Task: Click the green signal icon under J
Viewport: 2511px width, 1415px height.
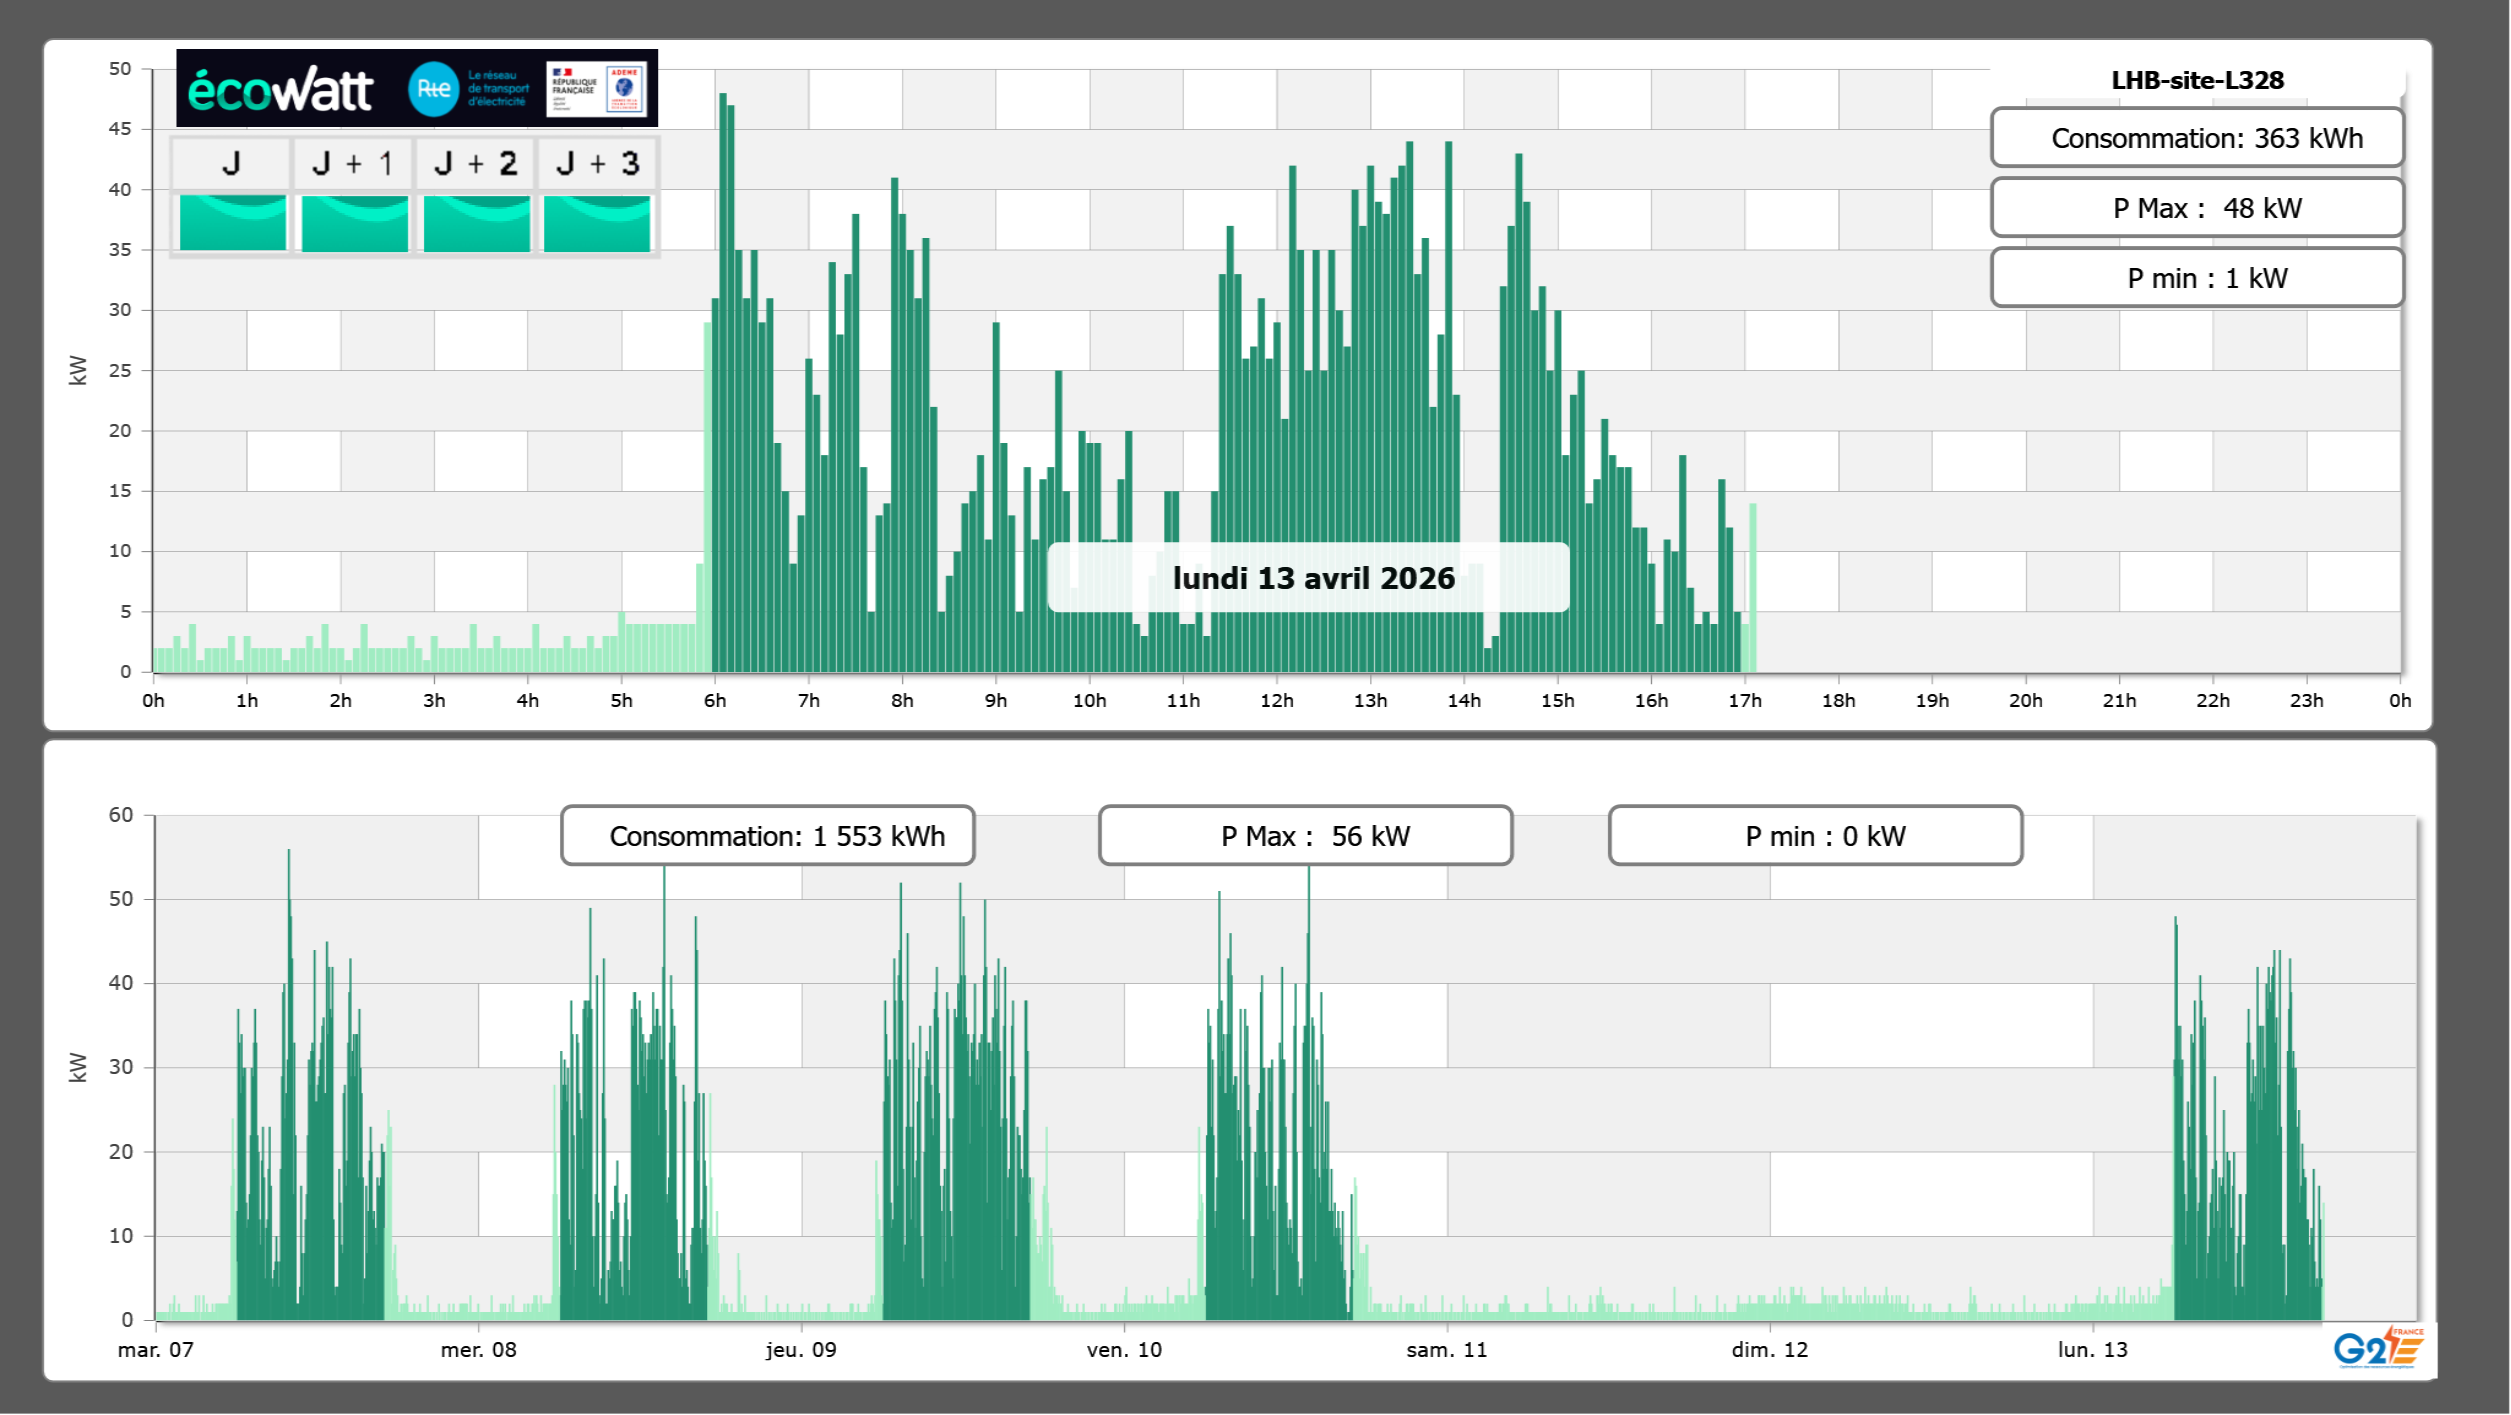Action: (x=232, y=222)
